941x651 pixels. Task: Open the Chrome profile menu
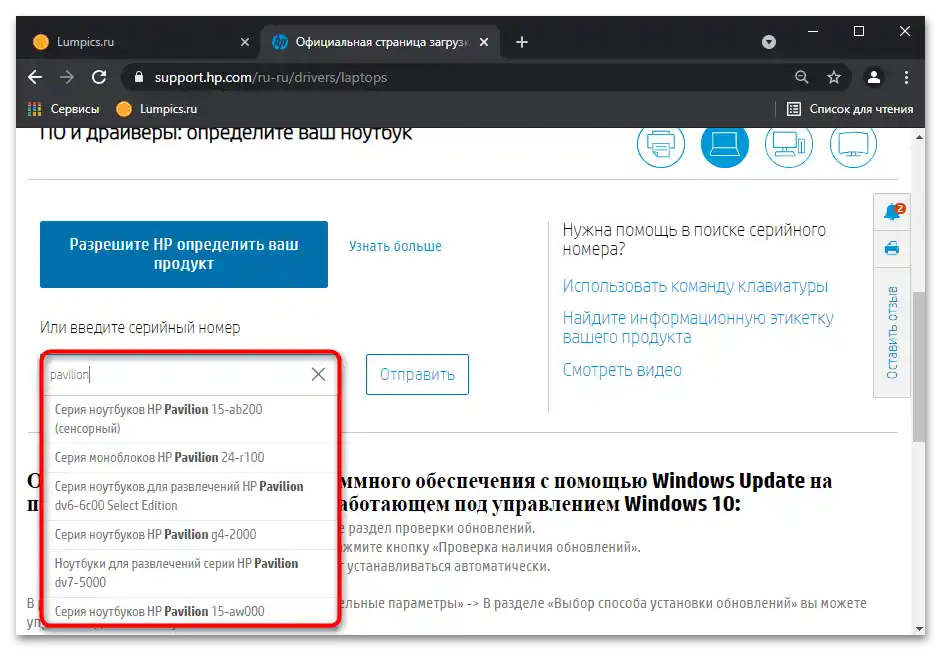coord(874,77)
